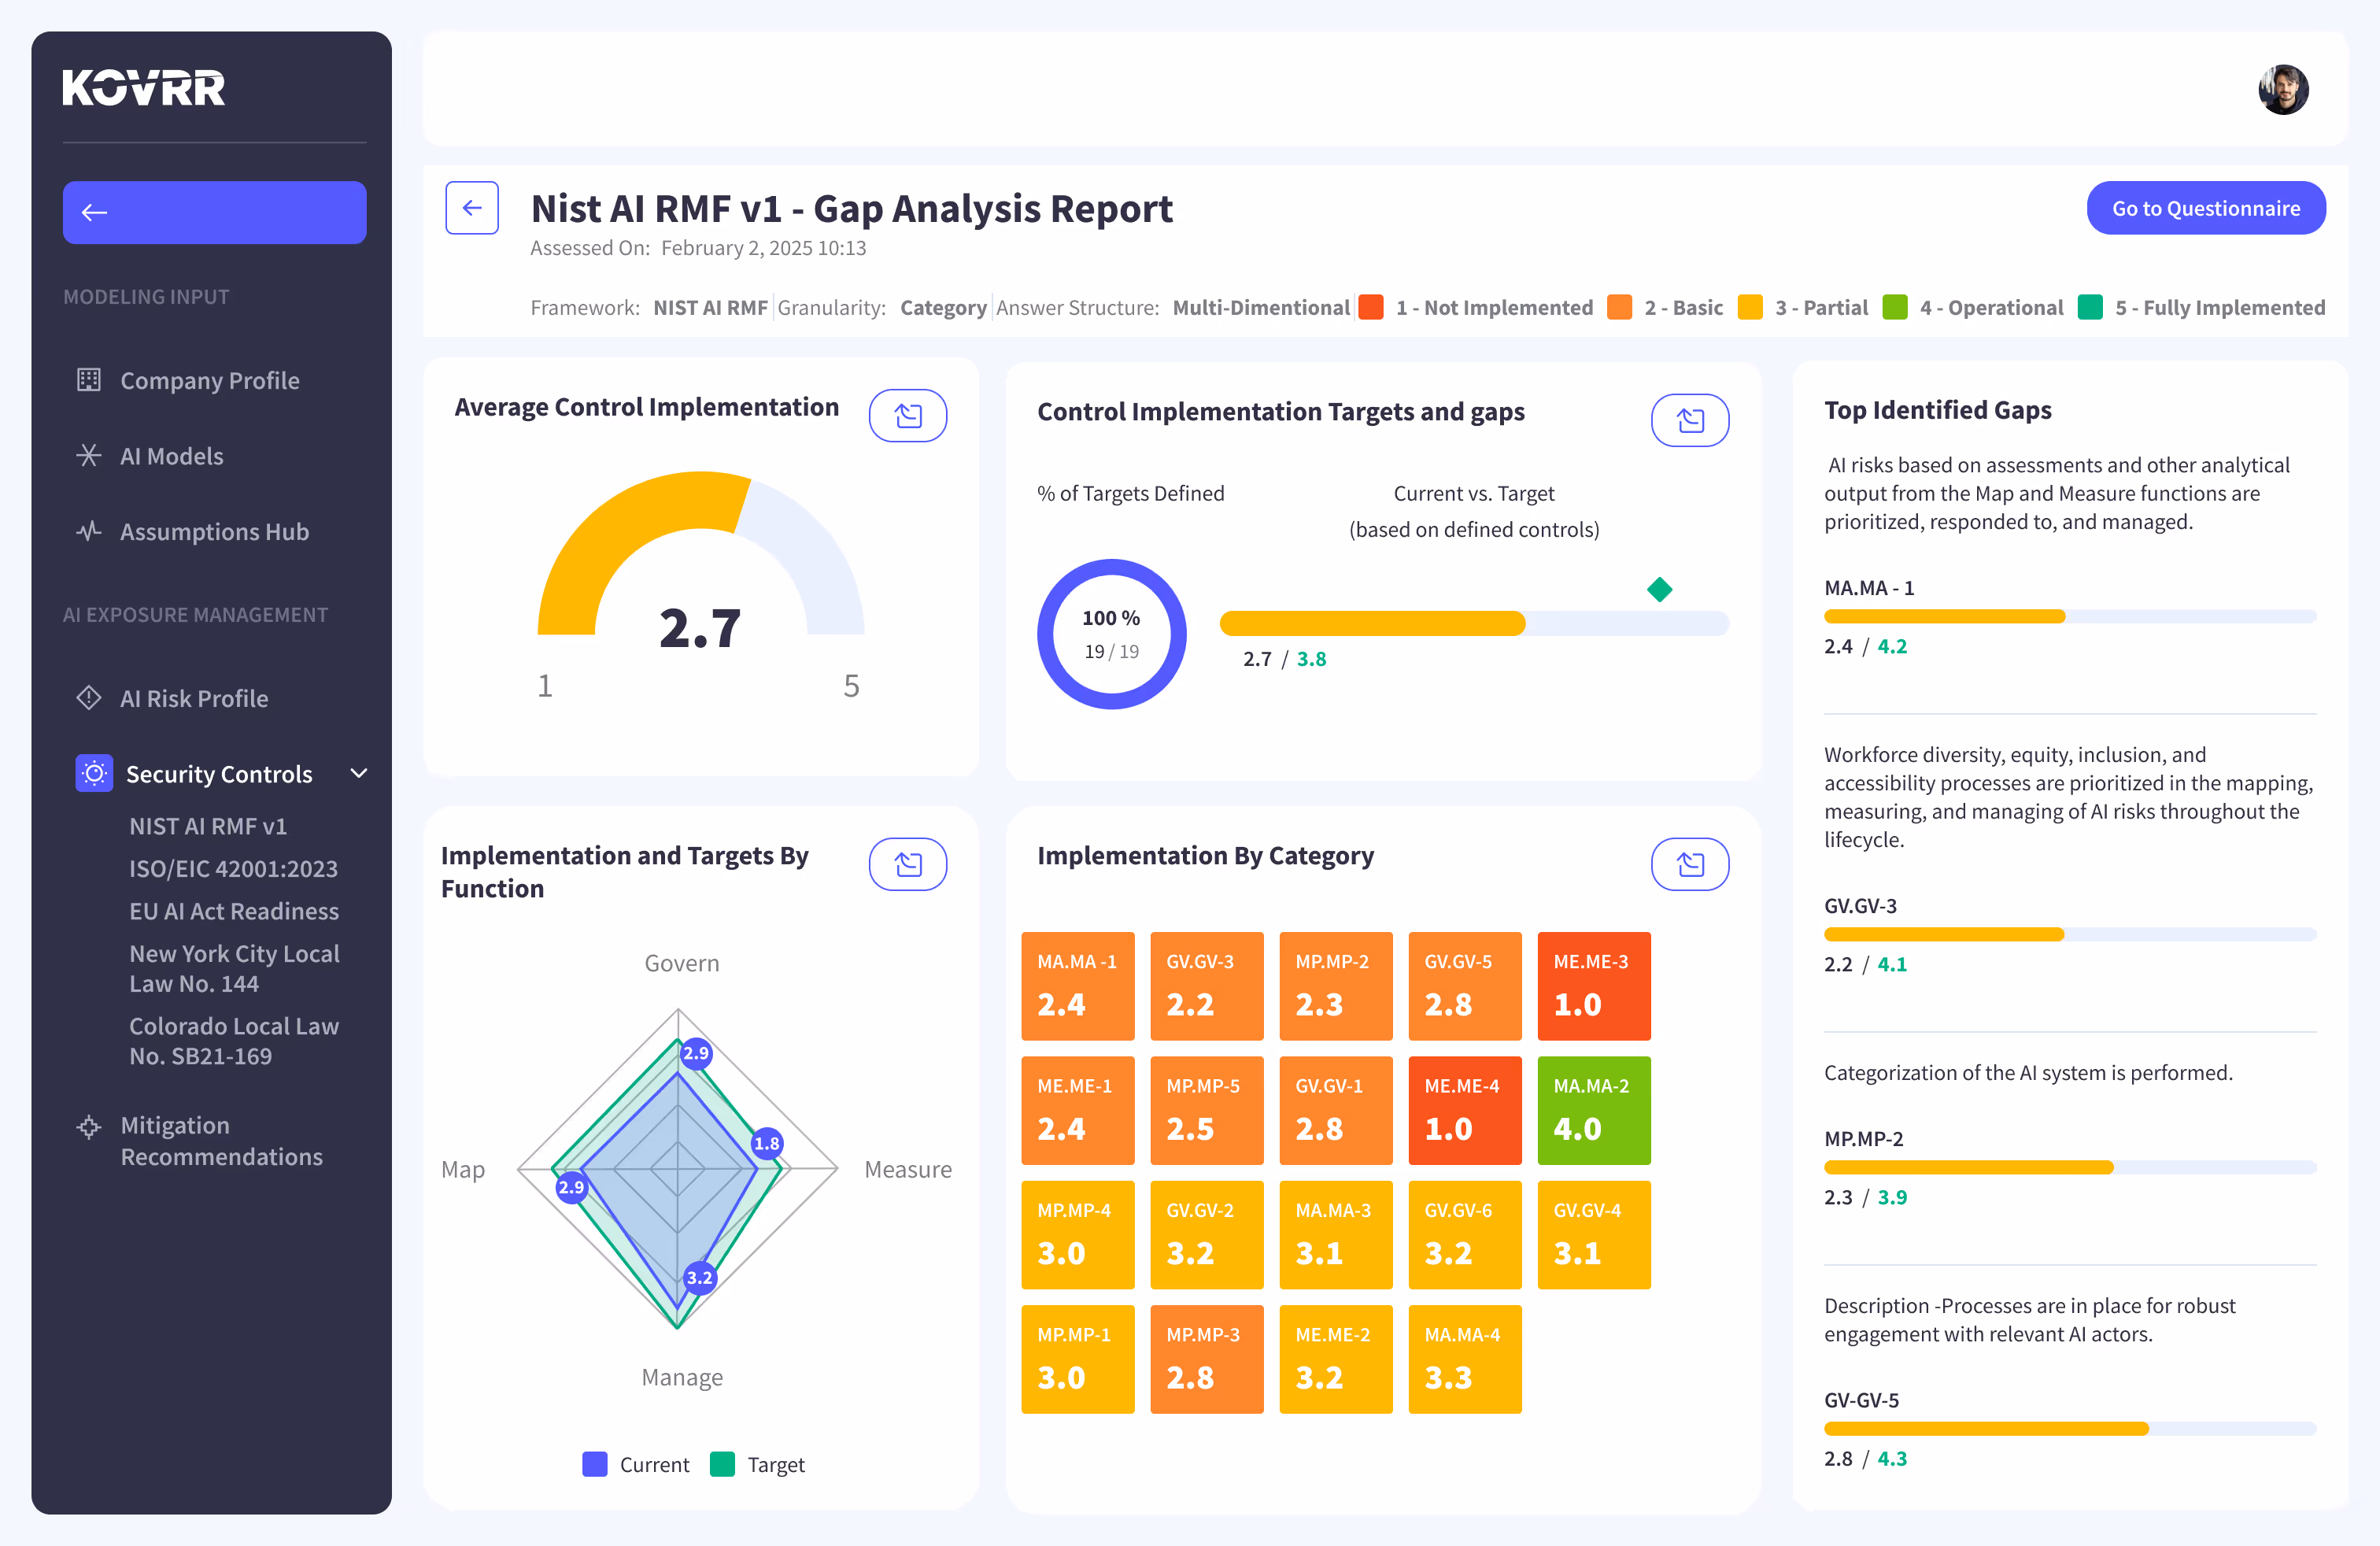
Task: Select EU AI Act Readiness
Action: coord(234,911)
